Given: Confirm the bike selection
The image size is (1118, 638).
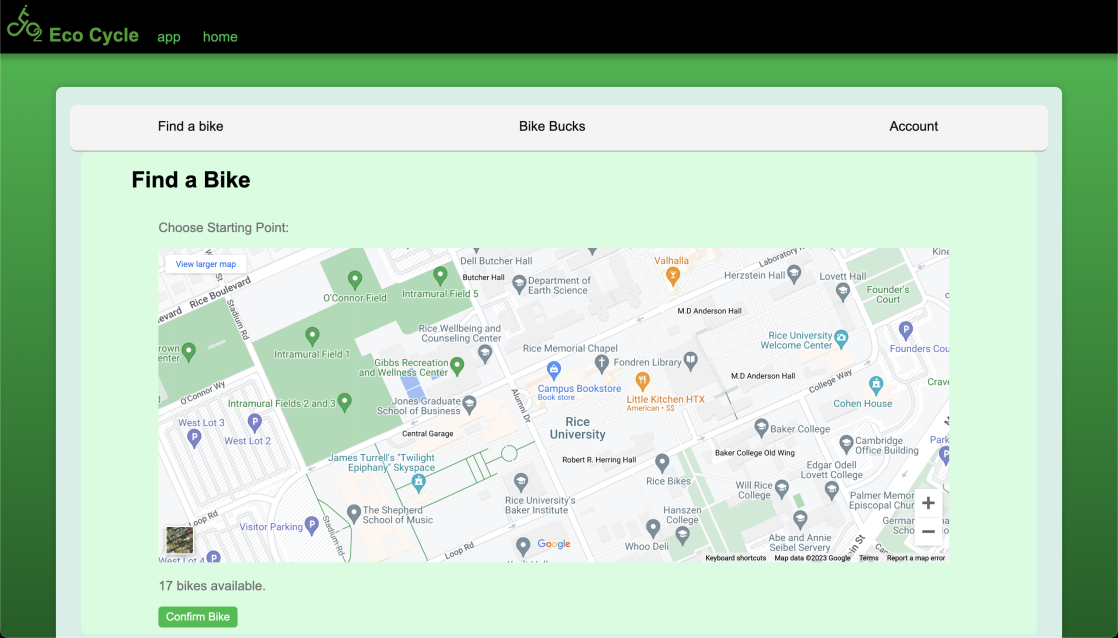Looking at the screenshot, I should (198, 617).
